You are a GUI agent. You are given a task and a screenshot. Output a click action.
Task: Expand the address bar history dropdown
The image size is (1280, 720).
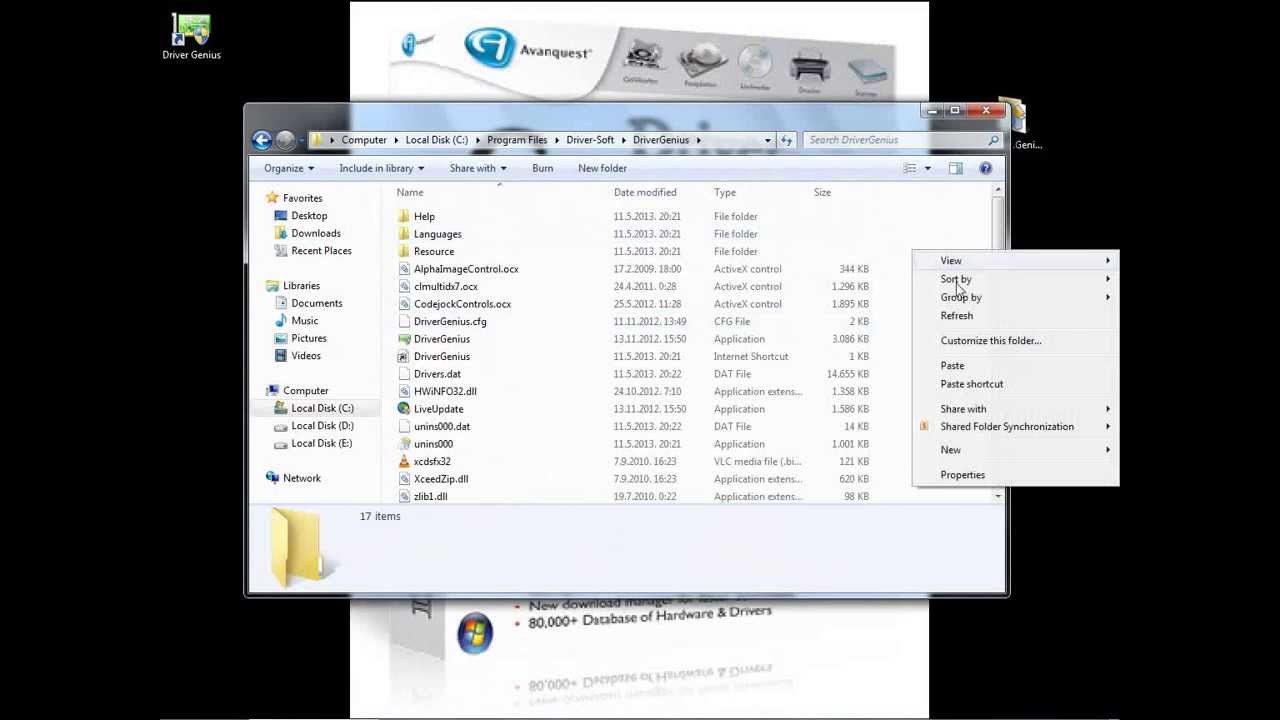768,140
